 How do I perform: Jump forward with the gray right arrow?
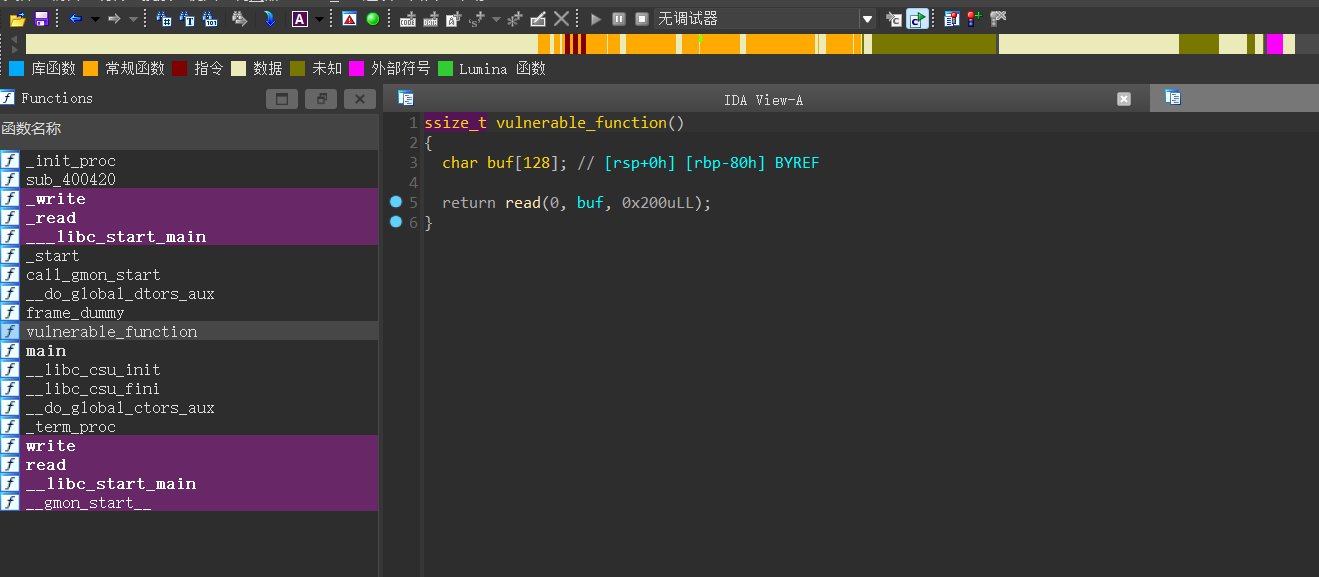(x=114, y=19)
